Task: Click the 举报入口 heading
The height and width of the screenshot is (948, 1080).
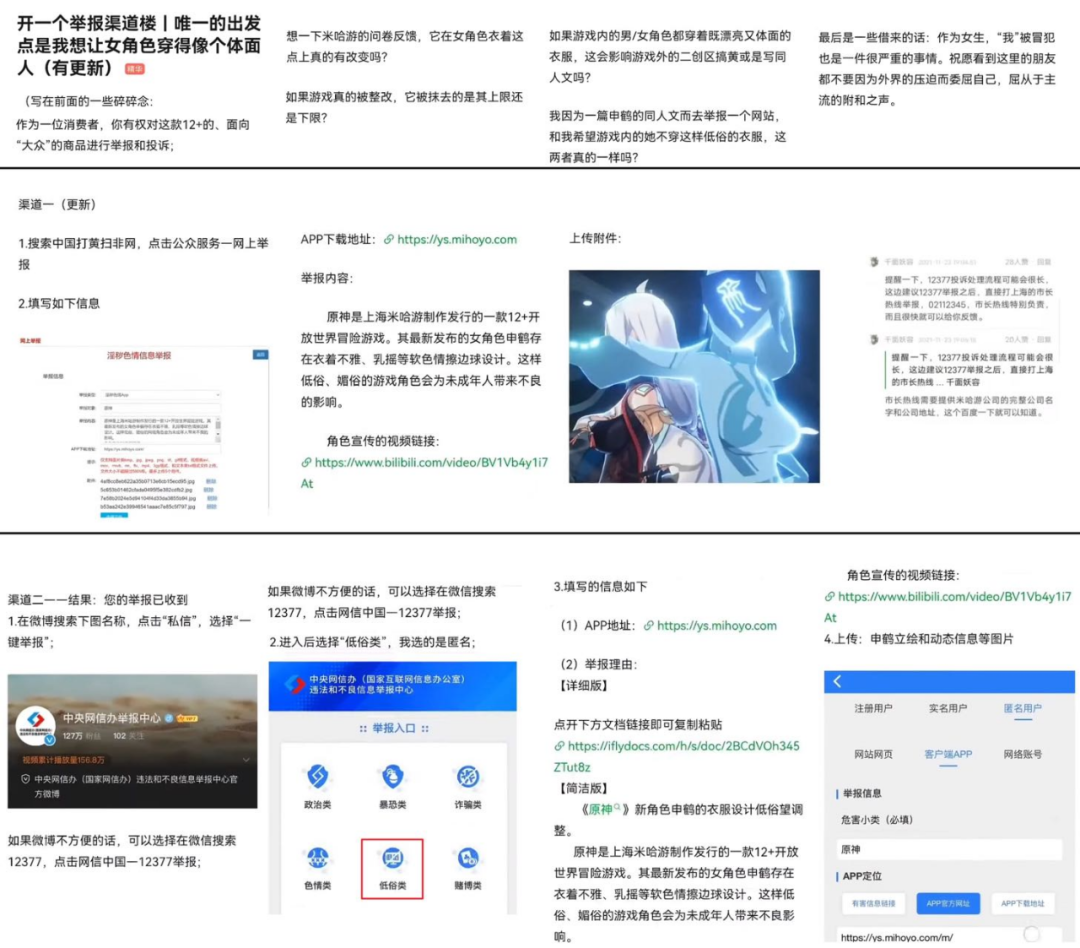Action: tap(393, 728)
